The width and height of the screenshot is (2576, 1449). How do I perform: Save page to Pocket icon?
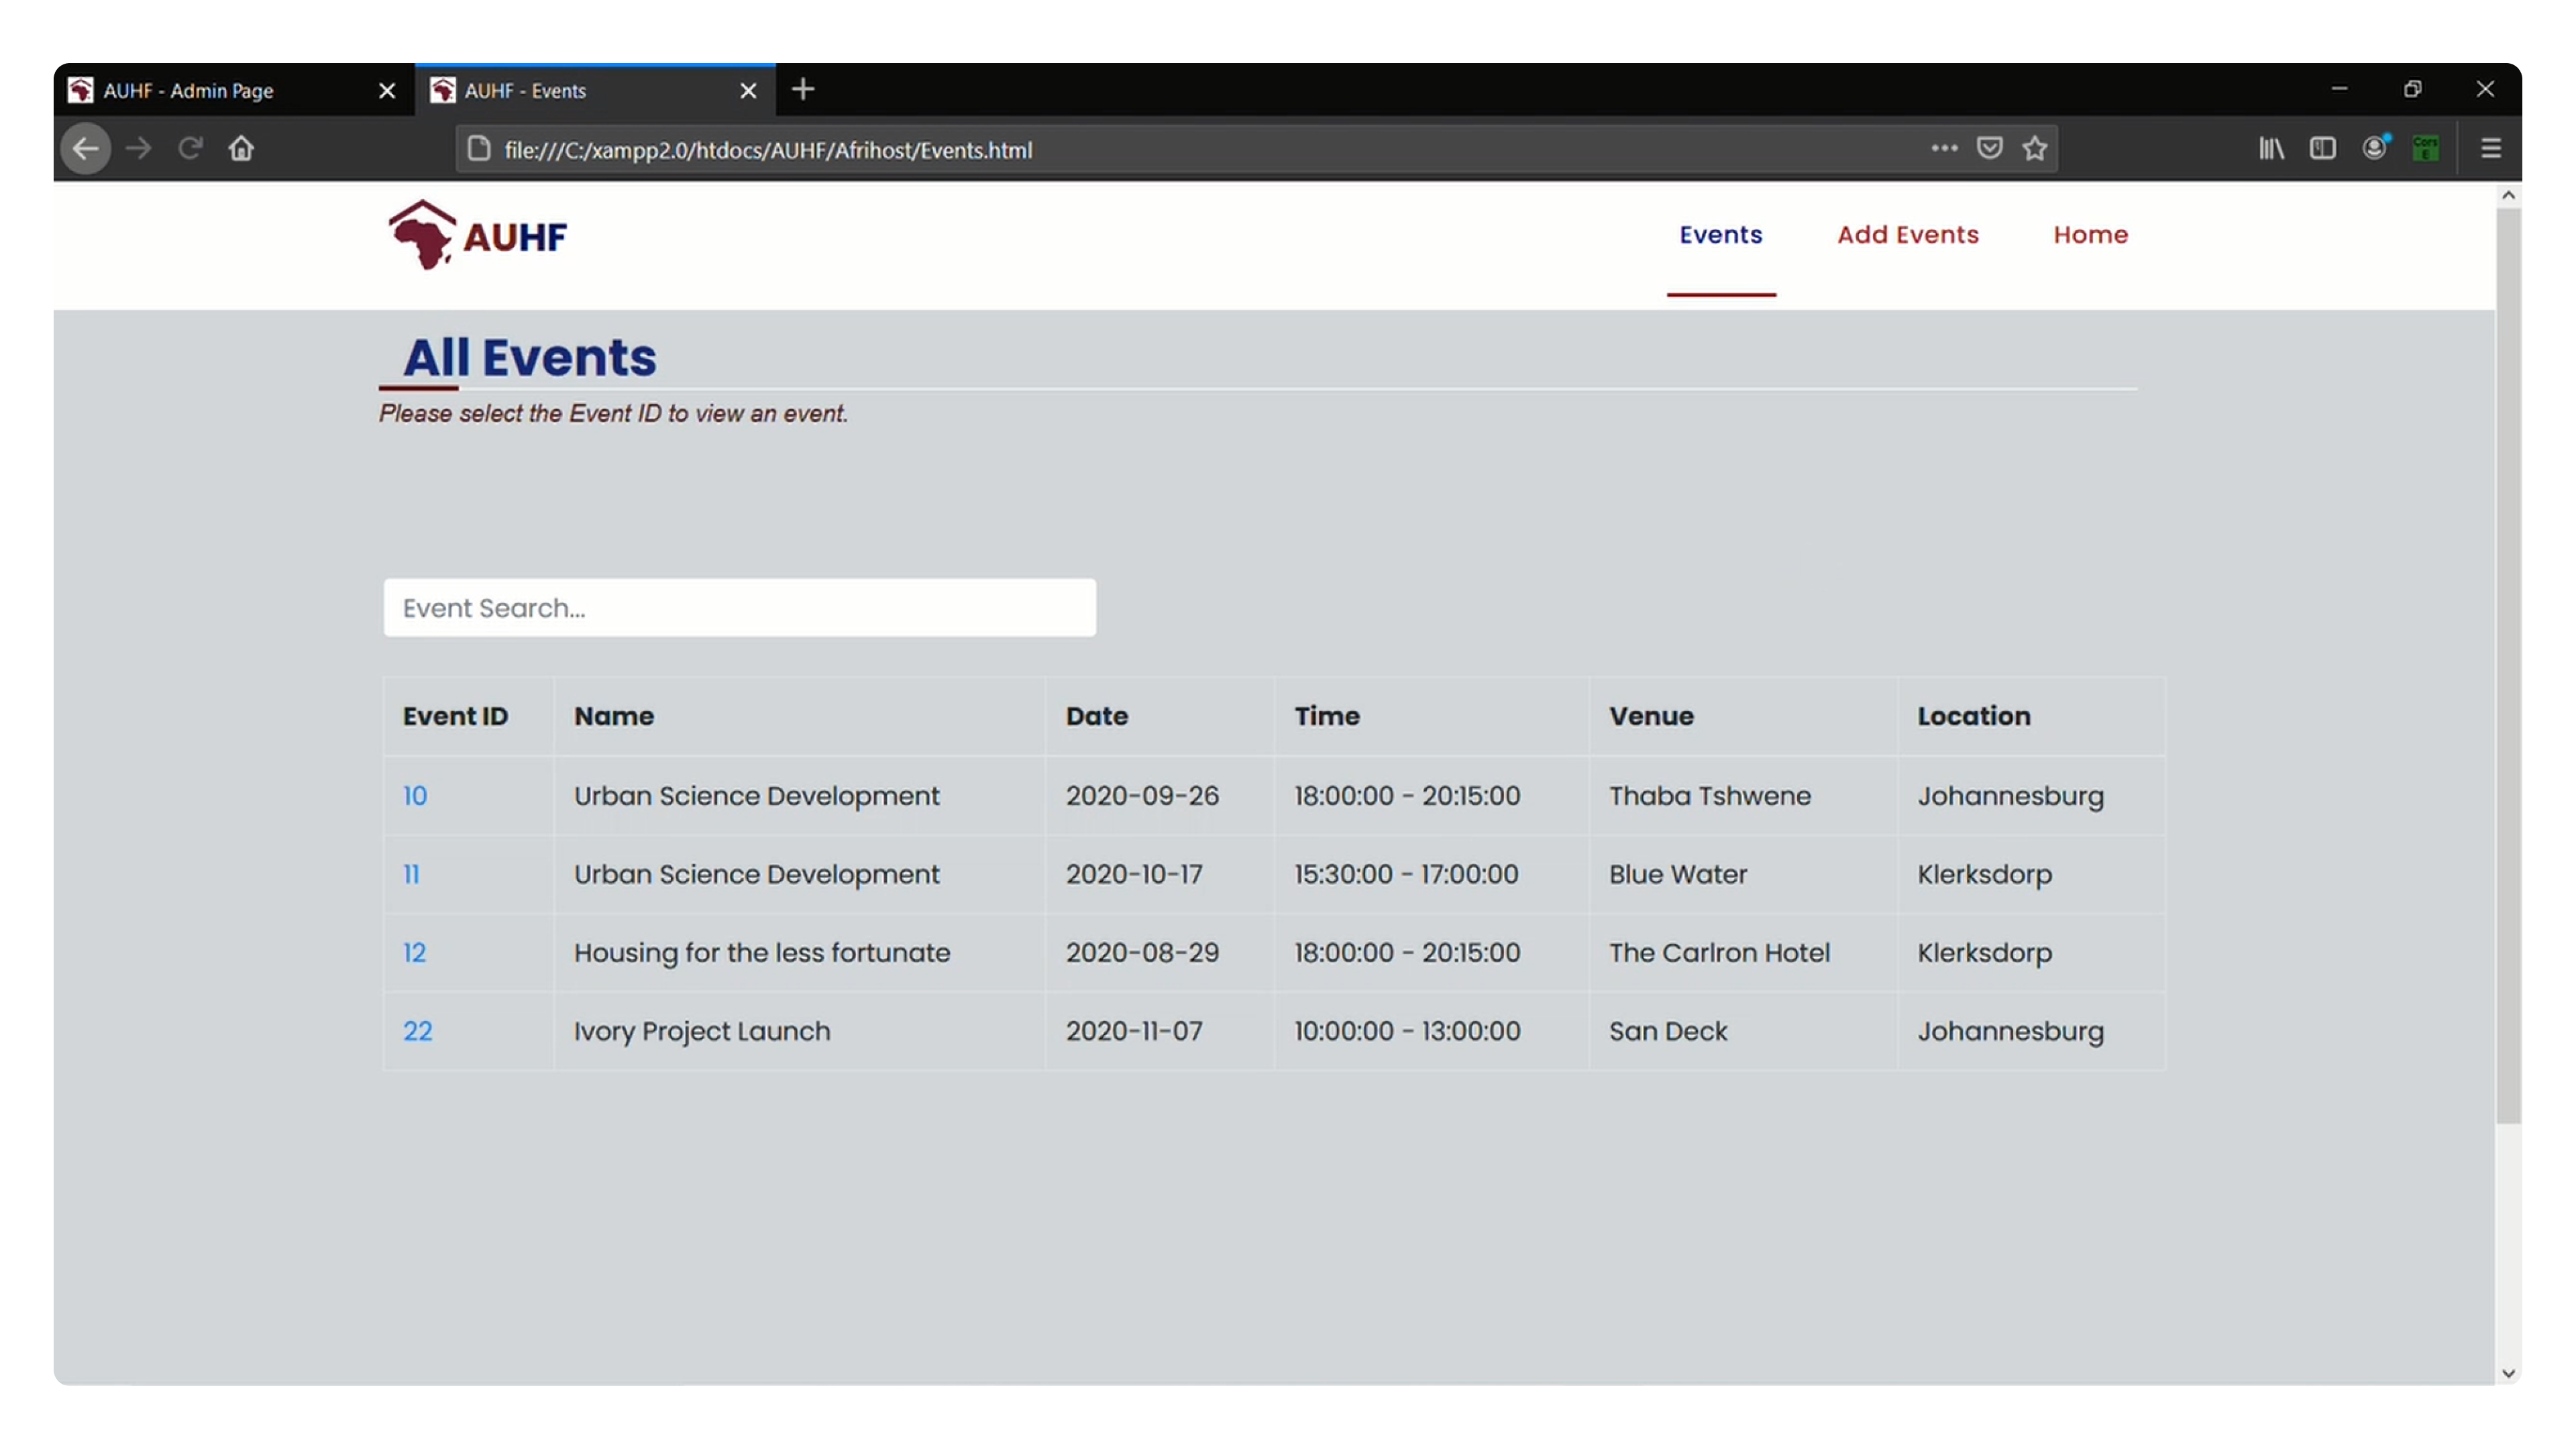click(x=1990, y=148)
